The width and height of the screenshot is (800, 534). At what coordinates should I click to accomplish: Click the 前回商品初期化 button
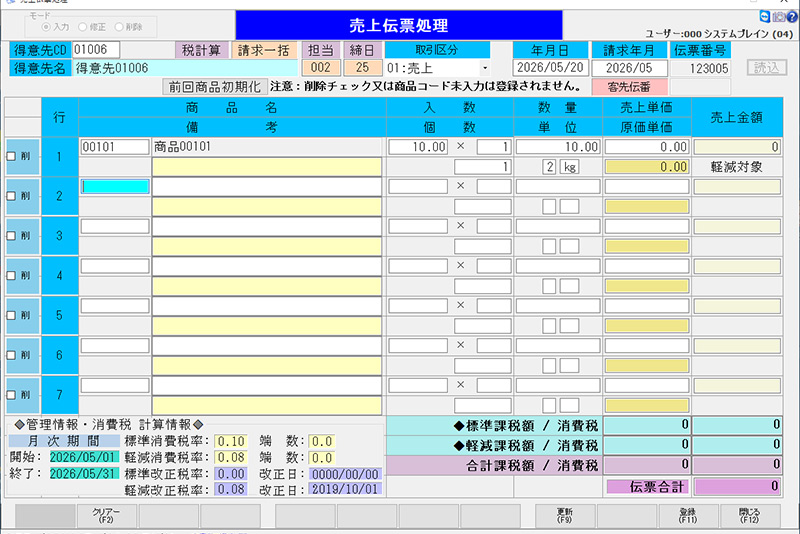(x=215, y=87)
